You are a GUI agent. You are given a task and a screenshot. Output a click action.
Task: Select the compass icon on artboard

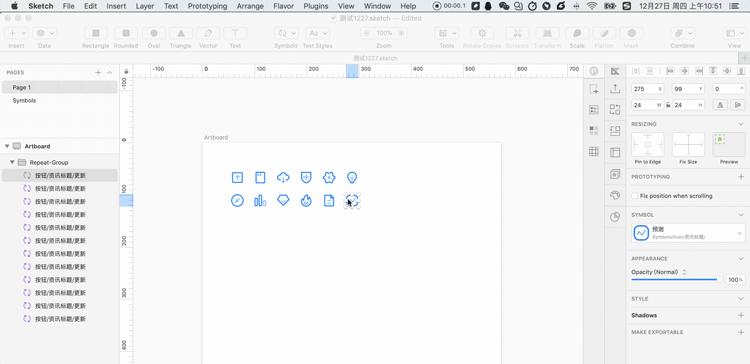click(x=237, y=200)
